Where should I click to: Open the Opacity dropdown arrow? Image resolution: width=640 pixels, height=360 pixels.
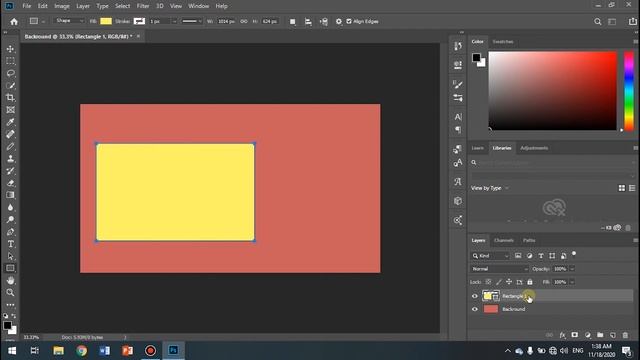pyautogui.click(x=572, y=269)
